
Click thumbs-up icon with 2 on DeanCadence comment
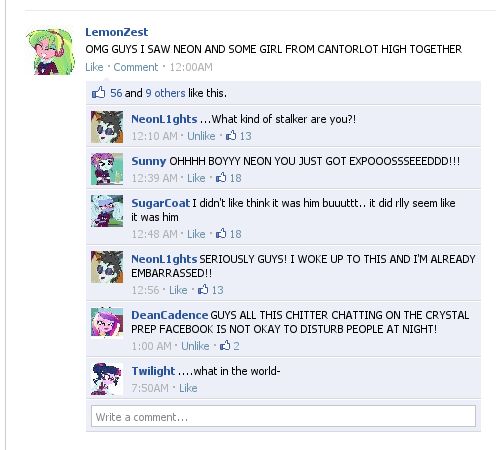[x=225, y=345]
